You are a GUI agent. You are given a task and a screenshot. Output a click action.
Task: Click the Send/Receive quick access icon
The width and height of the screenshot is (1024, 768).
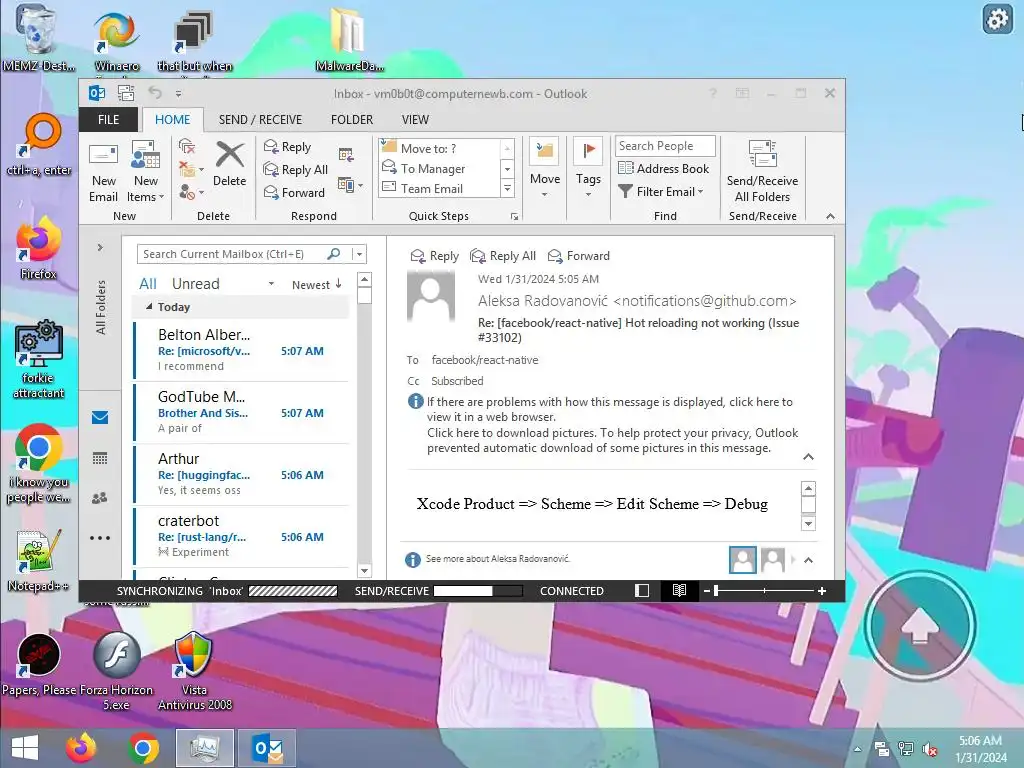coord(126,93)
